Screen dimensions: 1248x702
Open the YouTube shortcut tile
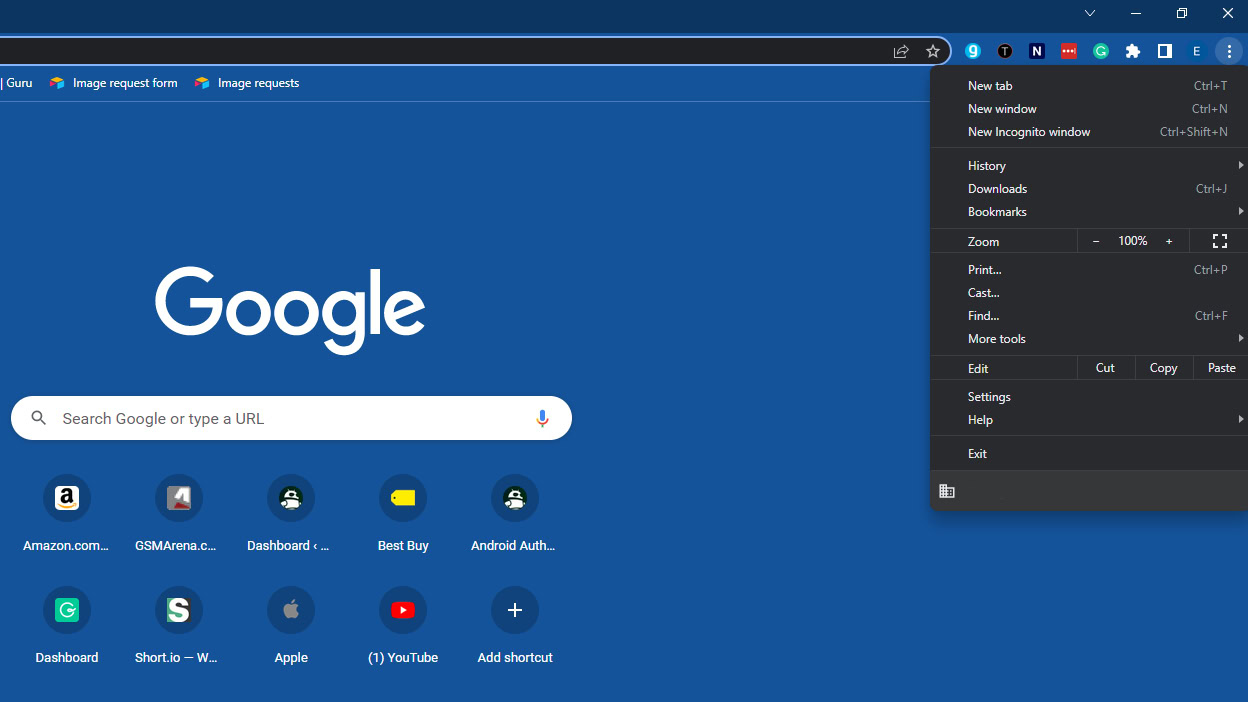(403, 610)
